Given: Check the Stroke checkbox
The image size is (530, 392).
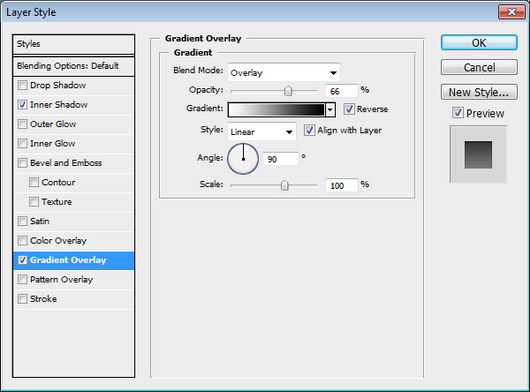Looking at the screenshot, I should pos(23,299).
